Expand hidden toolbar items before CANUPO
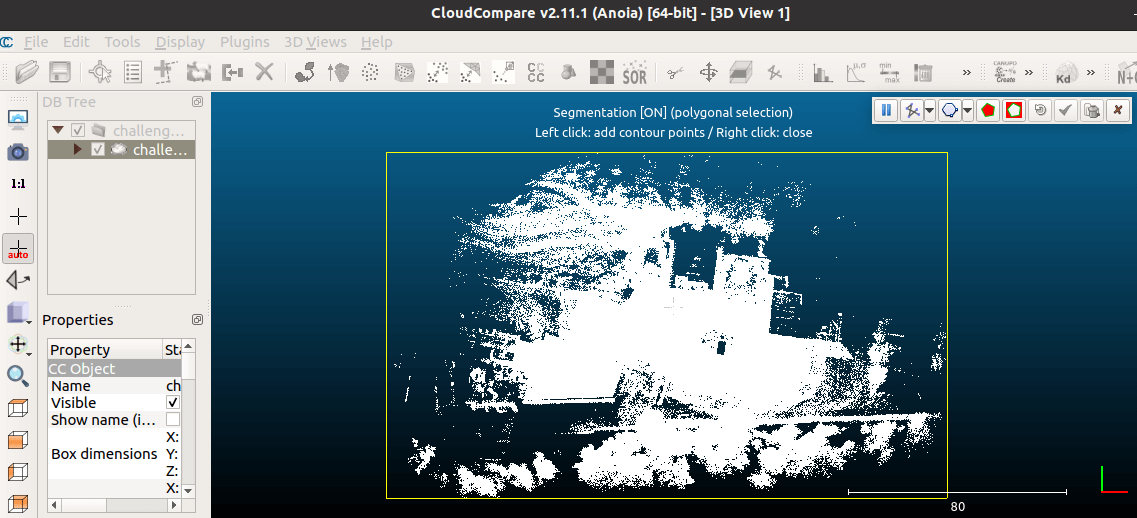 967,72
